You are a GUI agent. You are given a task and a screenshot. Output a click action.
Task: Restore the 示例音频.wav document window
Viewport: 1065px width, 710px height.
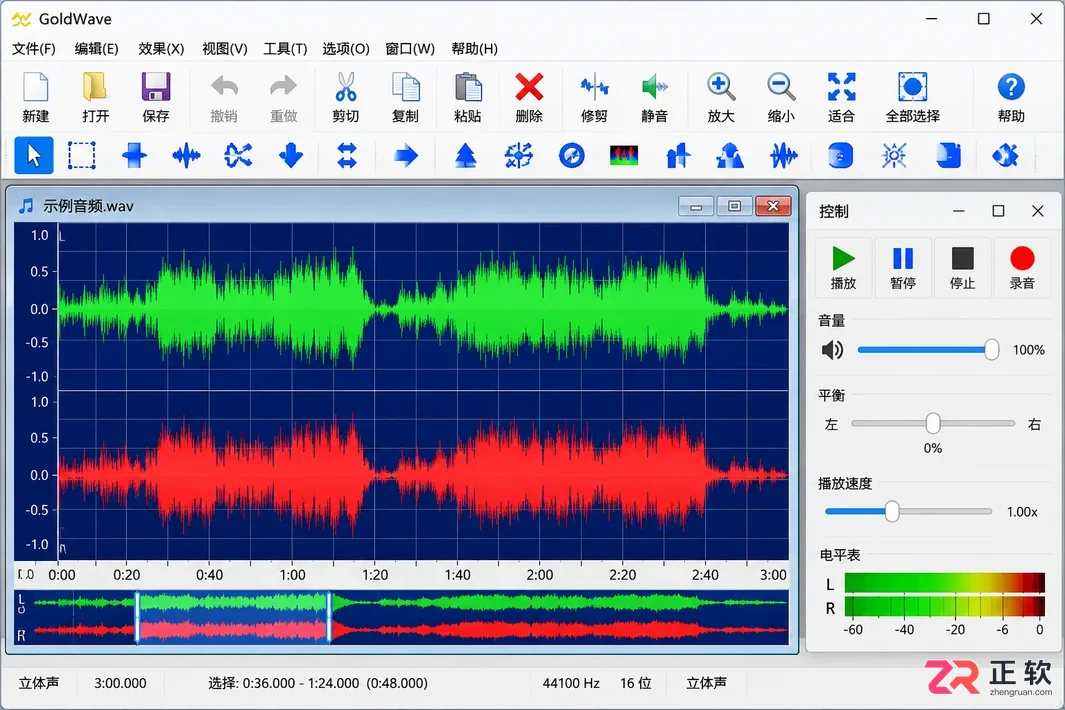(x=734, y=207)
